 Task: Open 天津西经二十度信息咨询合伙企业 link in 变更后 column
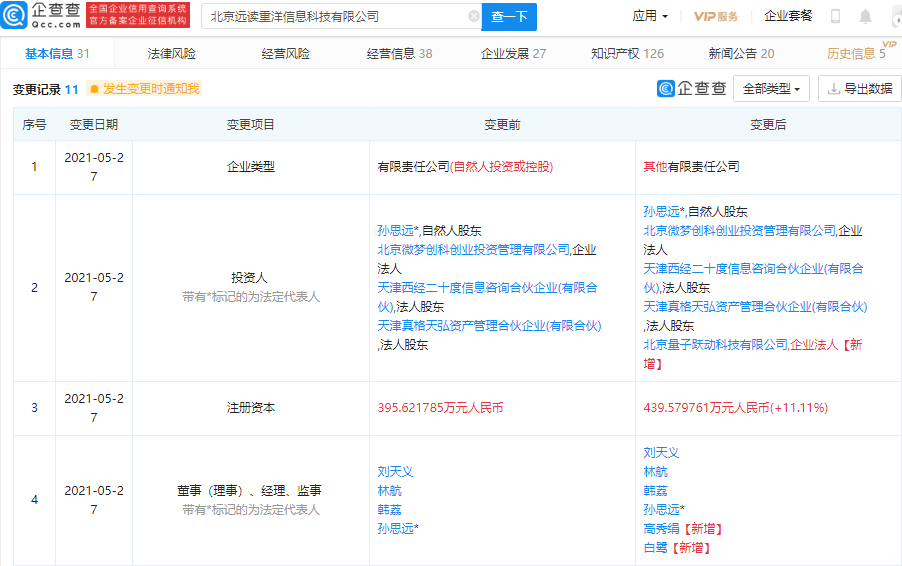pos(753,278)
